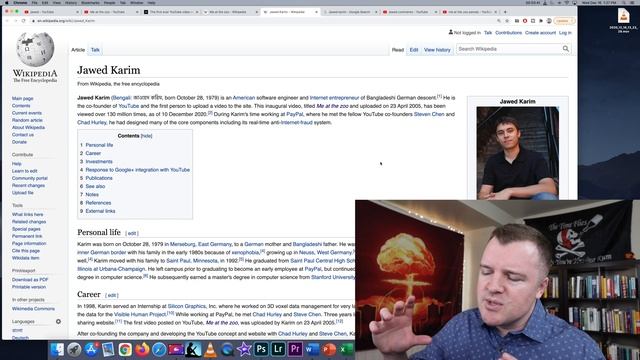Open Finder from the Dock
640x360 pixels.
(x=57, y=349)
